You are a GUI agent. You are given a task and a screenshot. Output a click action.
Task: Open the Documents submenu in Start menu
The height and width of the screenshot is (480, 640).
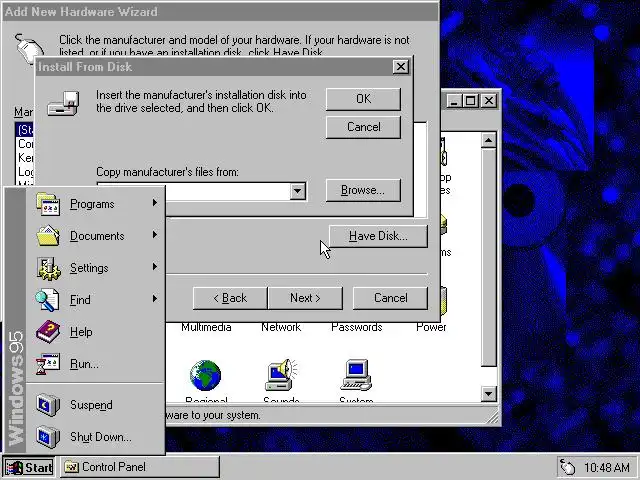[x=96, y=236]
